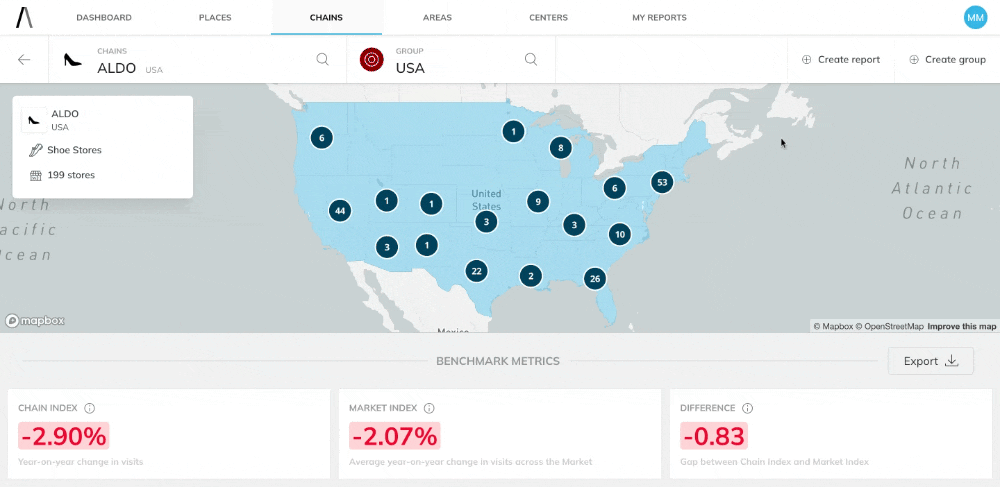
Task: Select the 44 stores cluster on the map
Action: pos(340,211)
